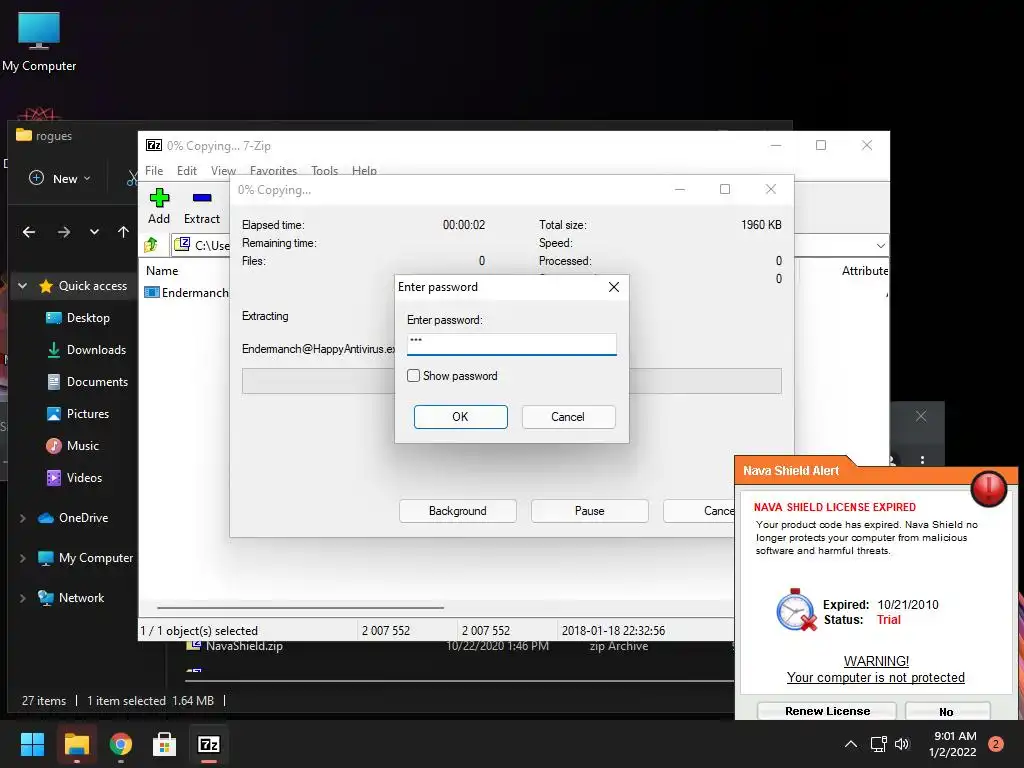Confirm password with OK button
The width and height of the screenshot is (1024, 768).
[460, 417]
